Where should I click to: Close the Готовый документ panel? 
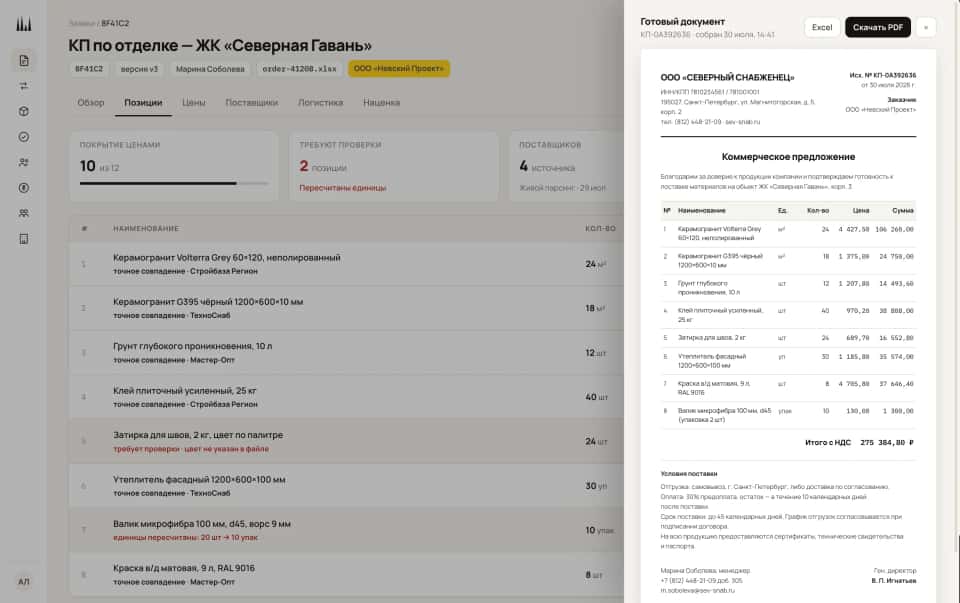926,28
